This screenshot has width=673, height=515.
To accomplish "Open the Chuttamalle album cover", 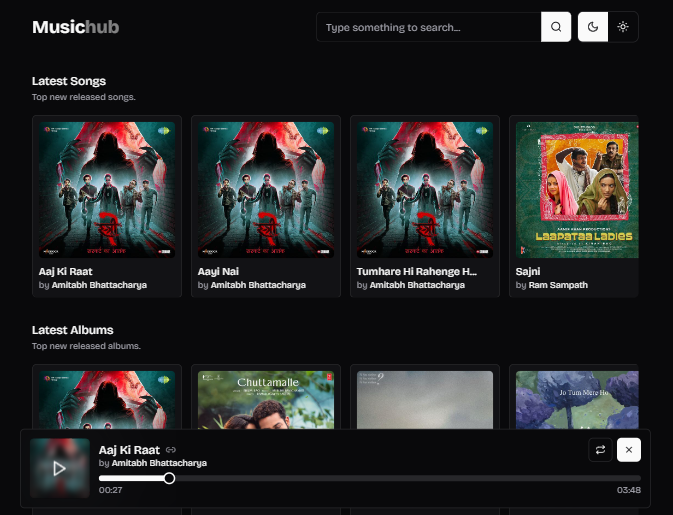I will [266, 400].
